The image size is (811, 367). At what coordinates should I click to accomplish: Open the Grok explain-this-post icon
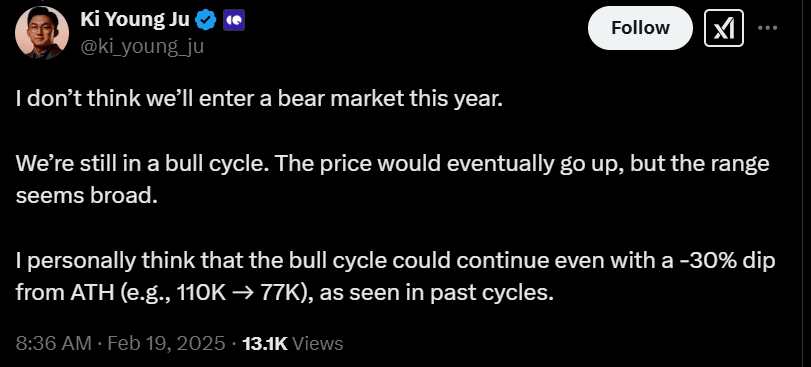724,28
